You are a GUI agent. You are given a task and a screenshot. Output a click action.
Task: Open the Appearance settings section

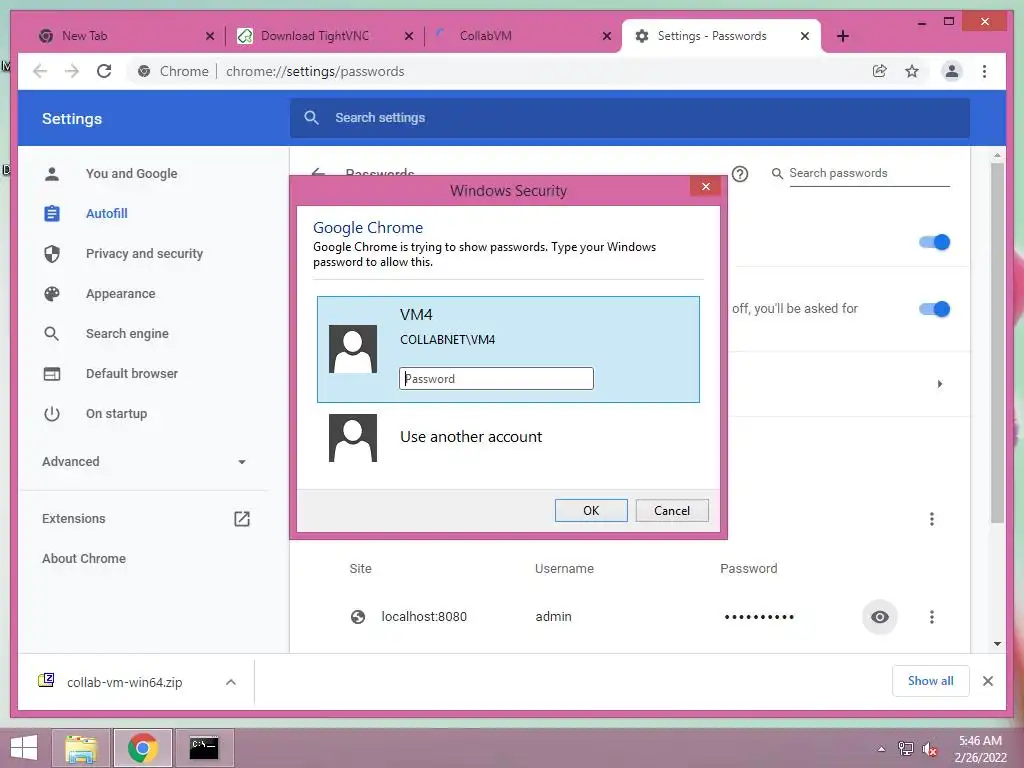point(121,294)
